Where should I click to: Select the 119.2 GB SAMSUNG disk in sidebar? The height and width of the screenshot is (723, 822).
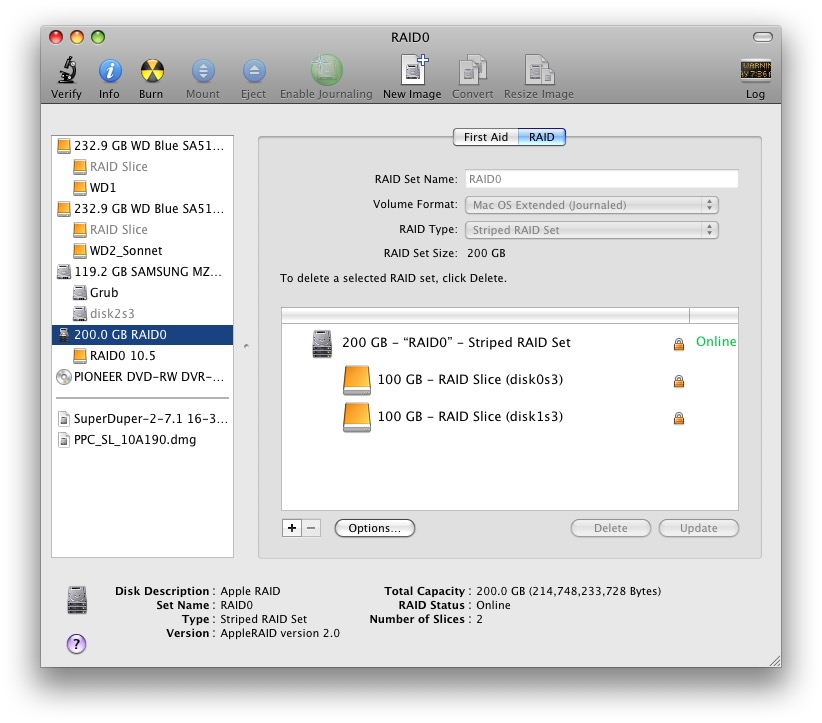click(x=147, y=271)
